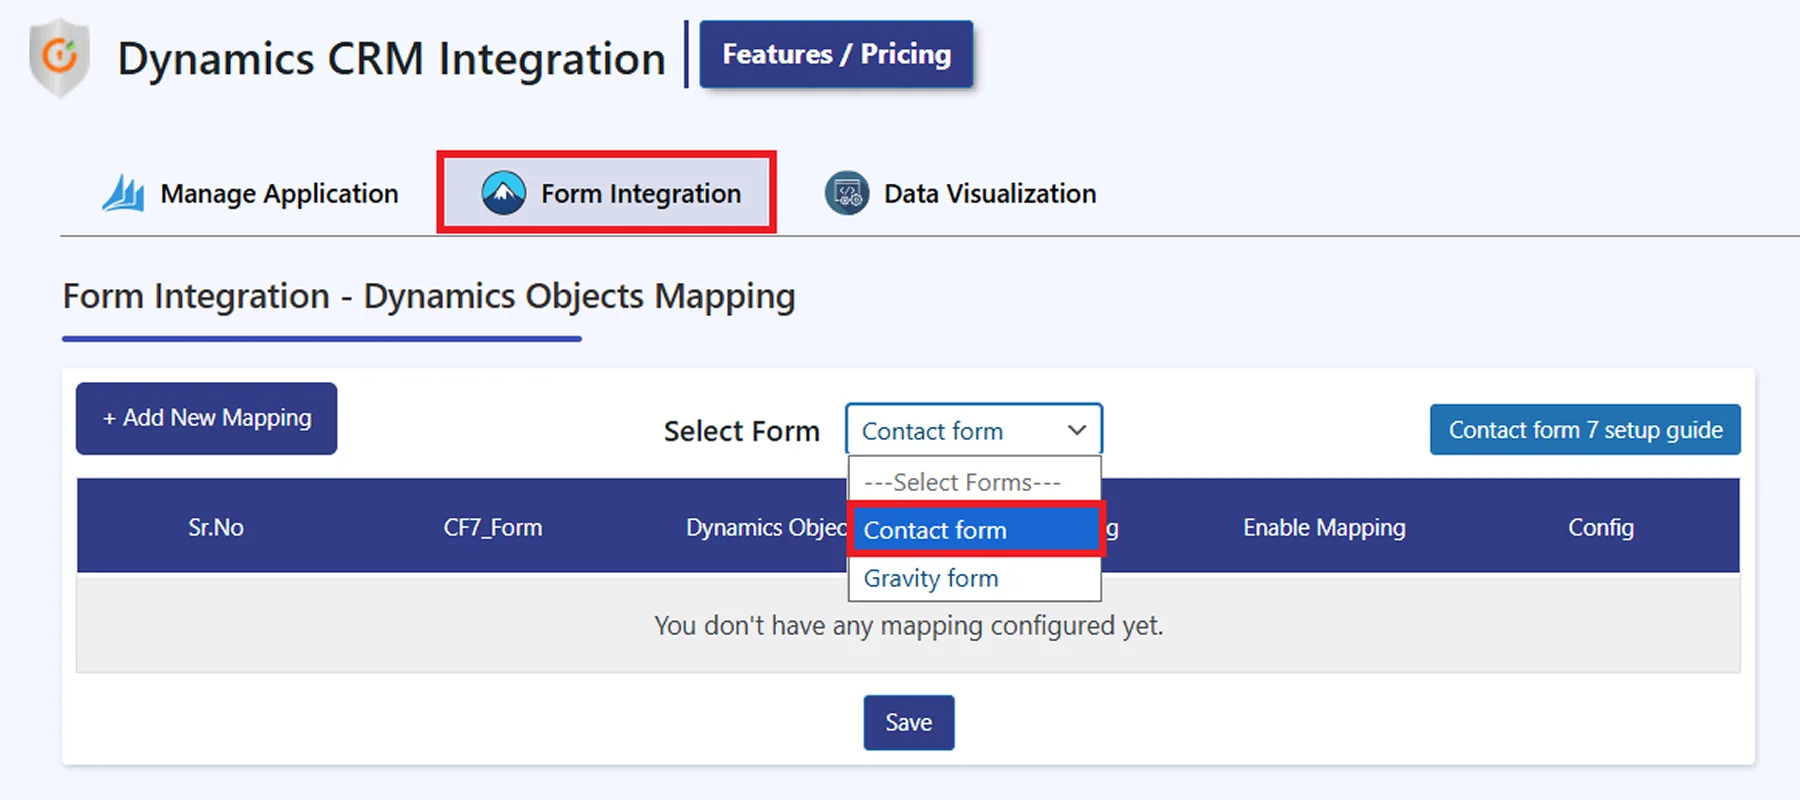Image resolution: width=1800 pixels, height=801 pixels.
Task: Click the Dynamics Object column header
Action: coord(766,527)
